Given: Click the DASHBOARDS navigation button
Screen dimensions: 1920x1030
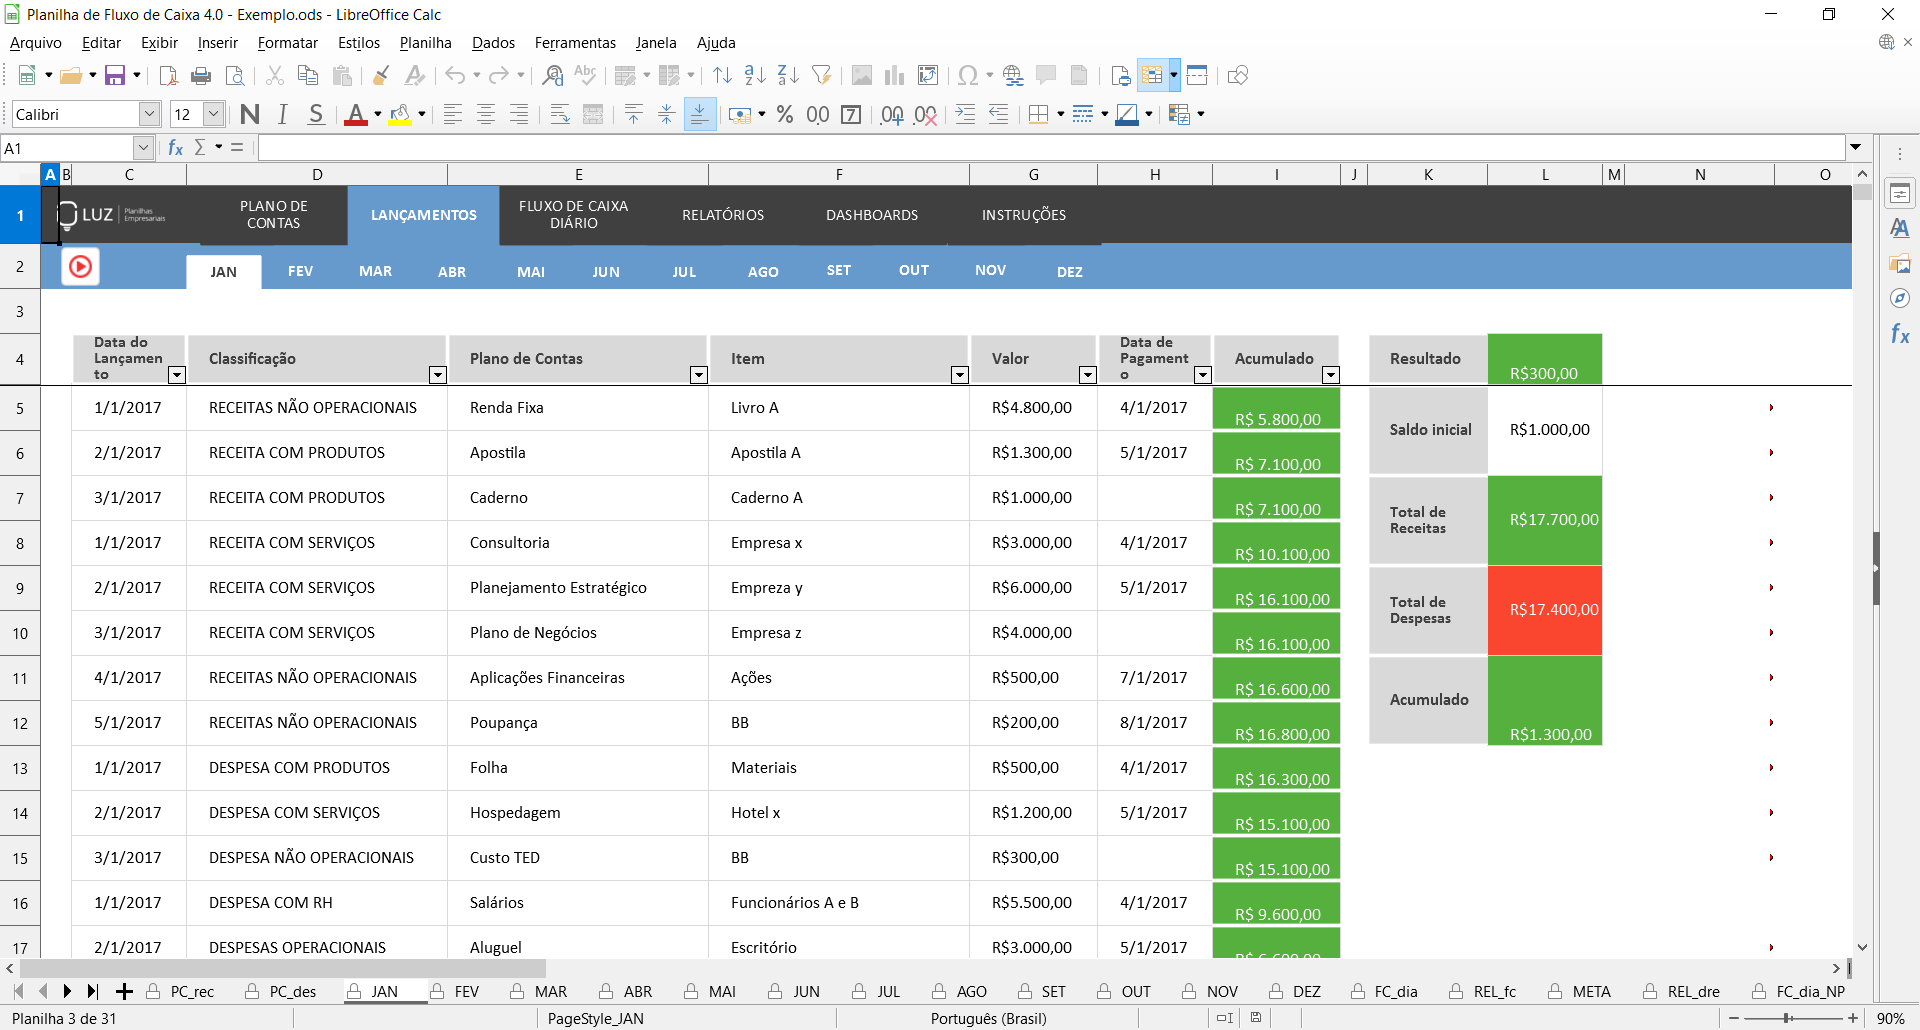Looking at the screenshot, I should point(871,215).
